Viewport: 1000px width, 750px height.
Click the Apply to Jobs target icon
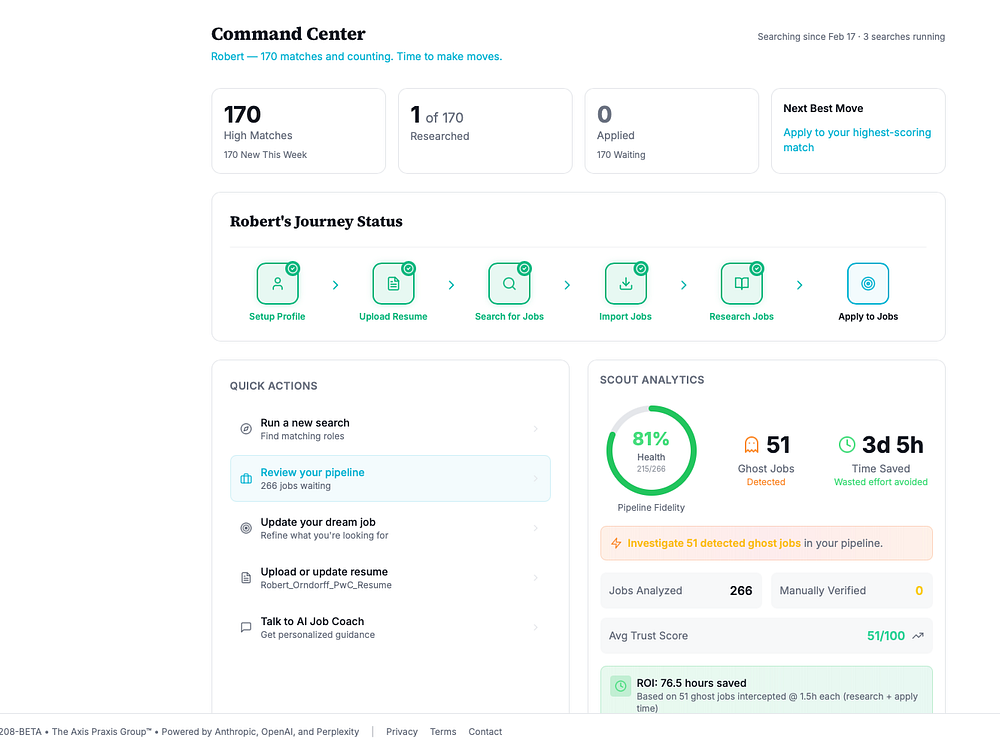pyautogui.click(x=868, y=284)
